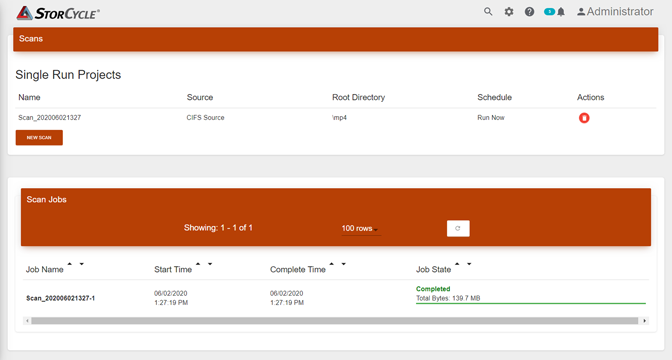Click the NEW SCAN button

tap(39, 138)
